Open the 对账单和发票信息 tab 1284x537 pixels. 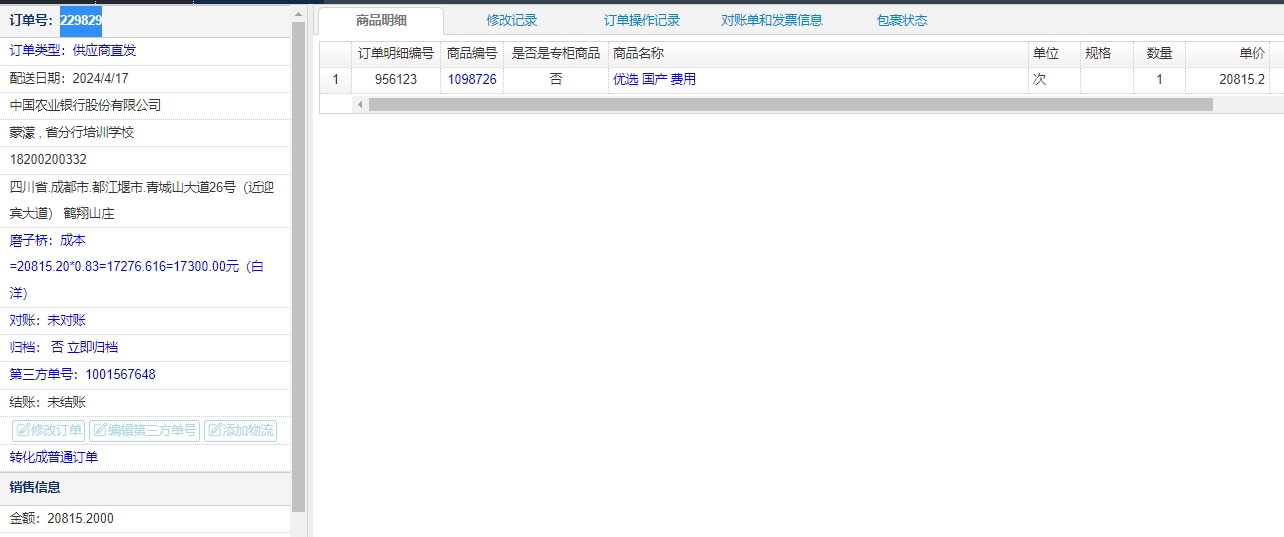[x=772, y=20]
